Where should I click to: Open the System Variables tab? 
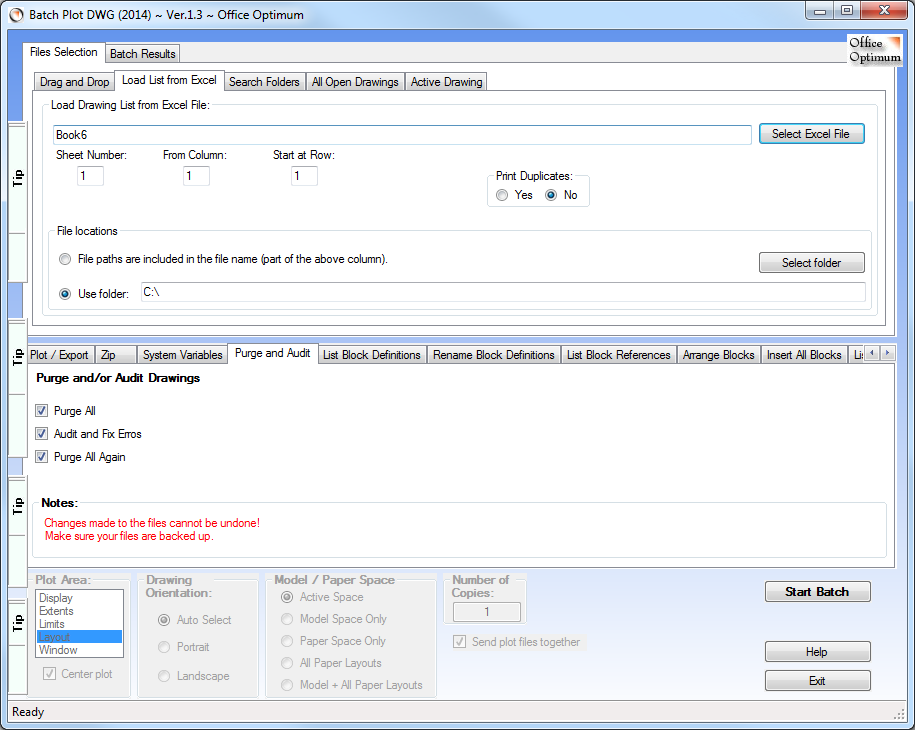183,355
